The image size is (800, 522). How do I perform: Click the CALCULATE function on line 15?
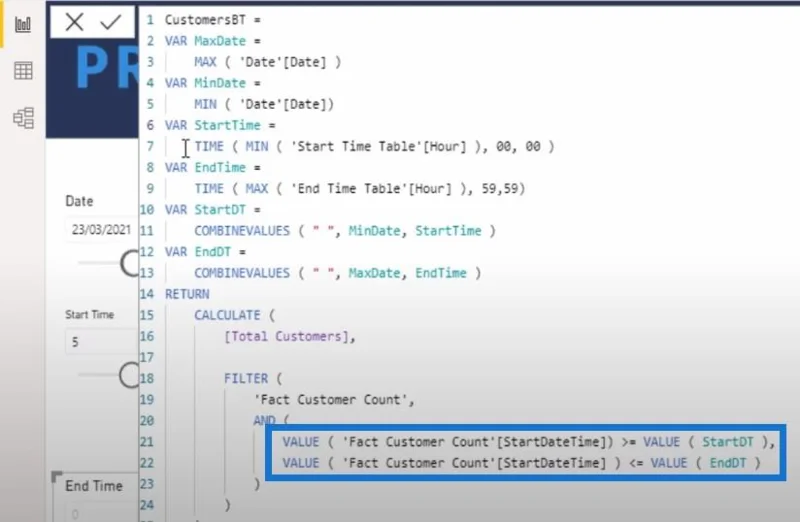[x=227, y=315]
